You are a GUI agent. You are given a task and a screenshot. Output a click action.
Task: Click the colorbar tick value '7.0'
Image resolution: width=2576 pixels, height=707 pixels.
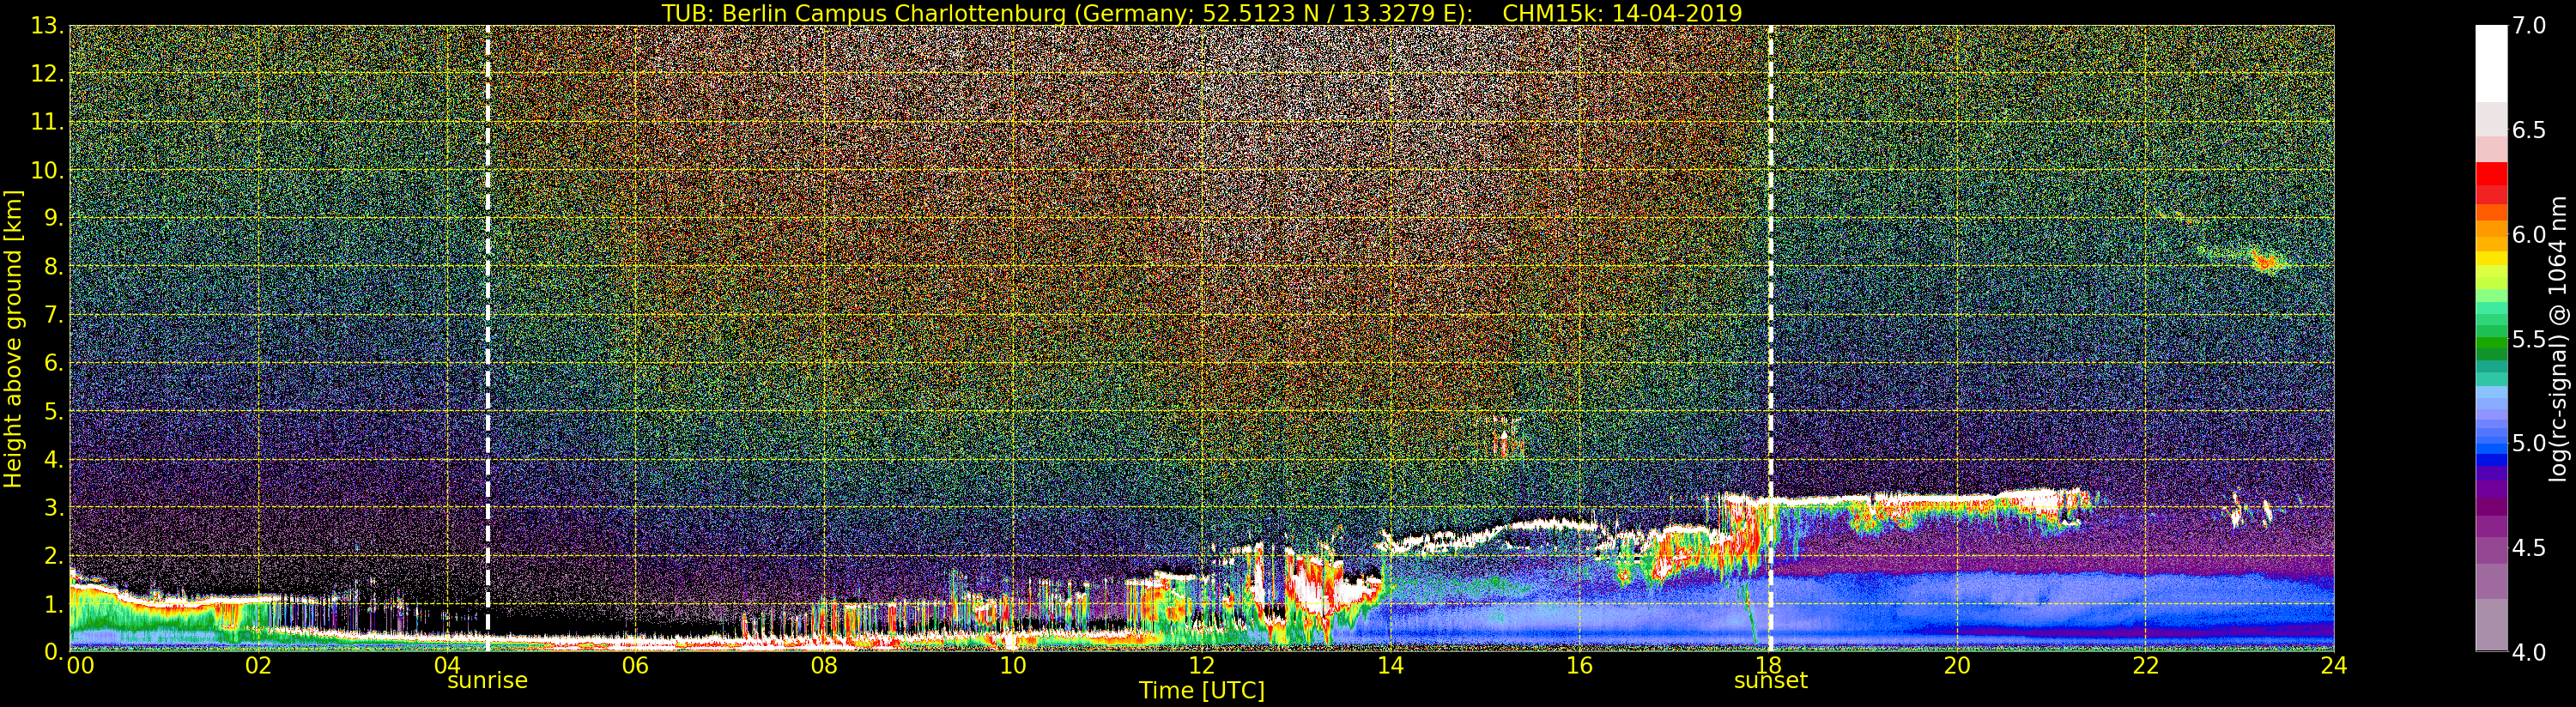[2528, 26]
